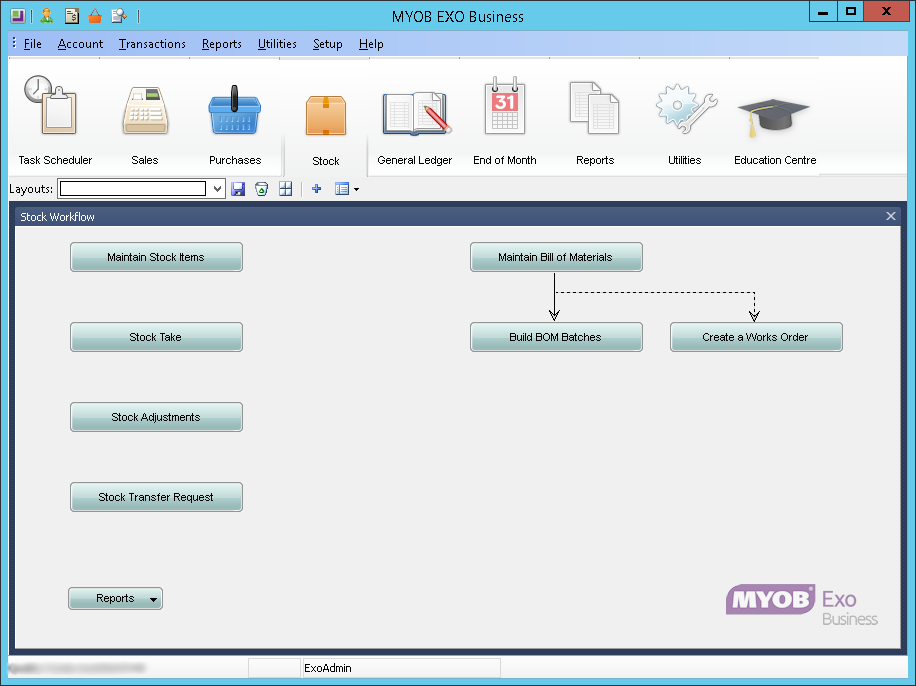Open the debtor account person icon

coord(47,16)
